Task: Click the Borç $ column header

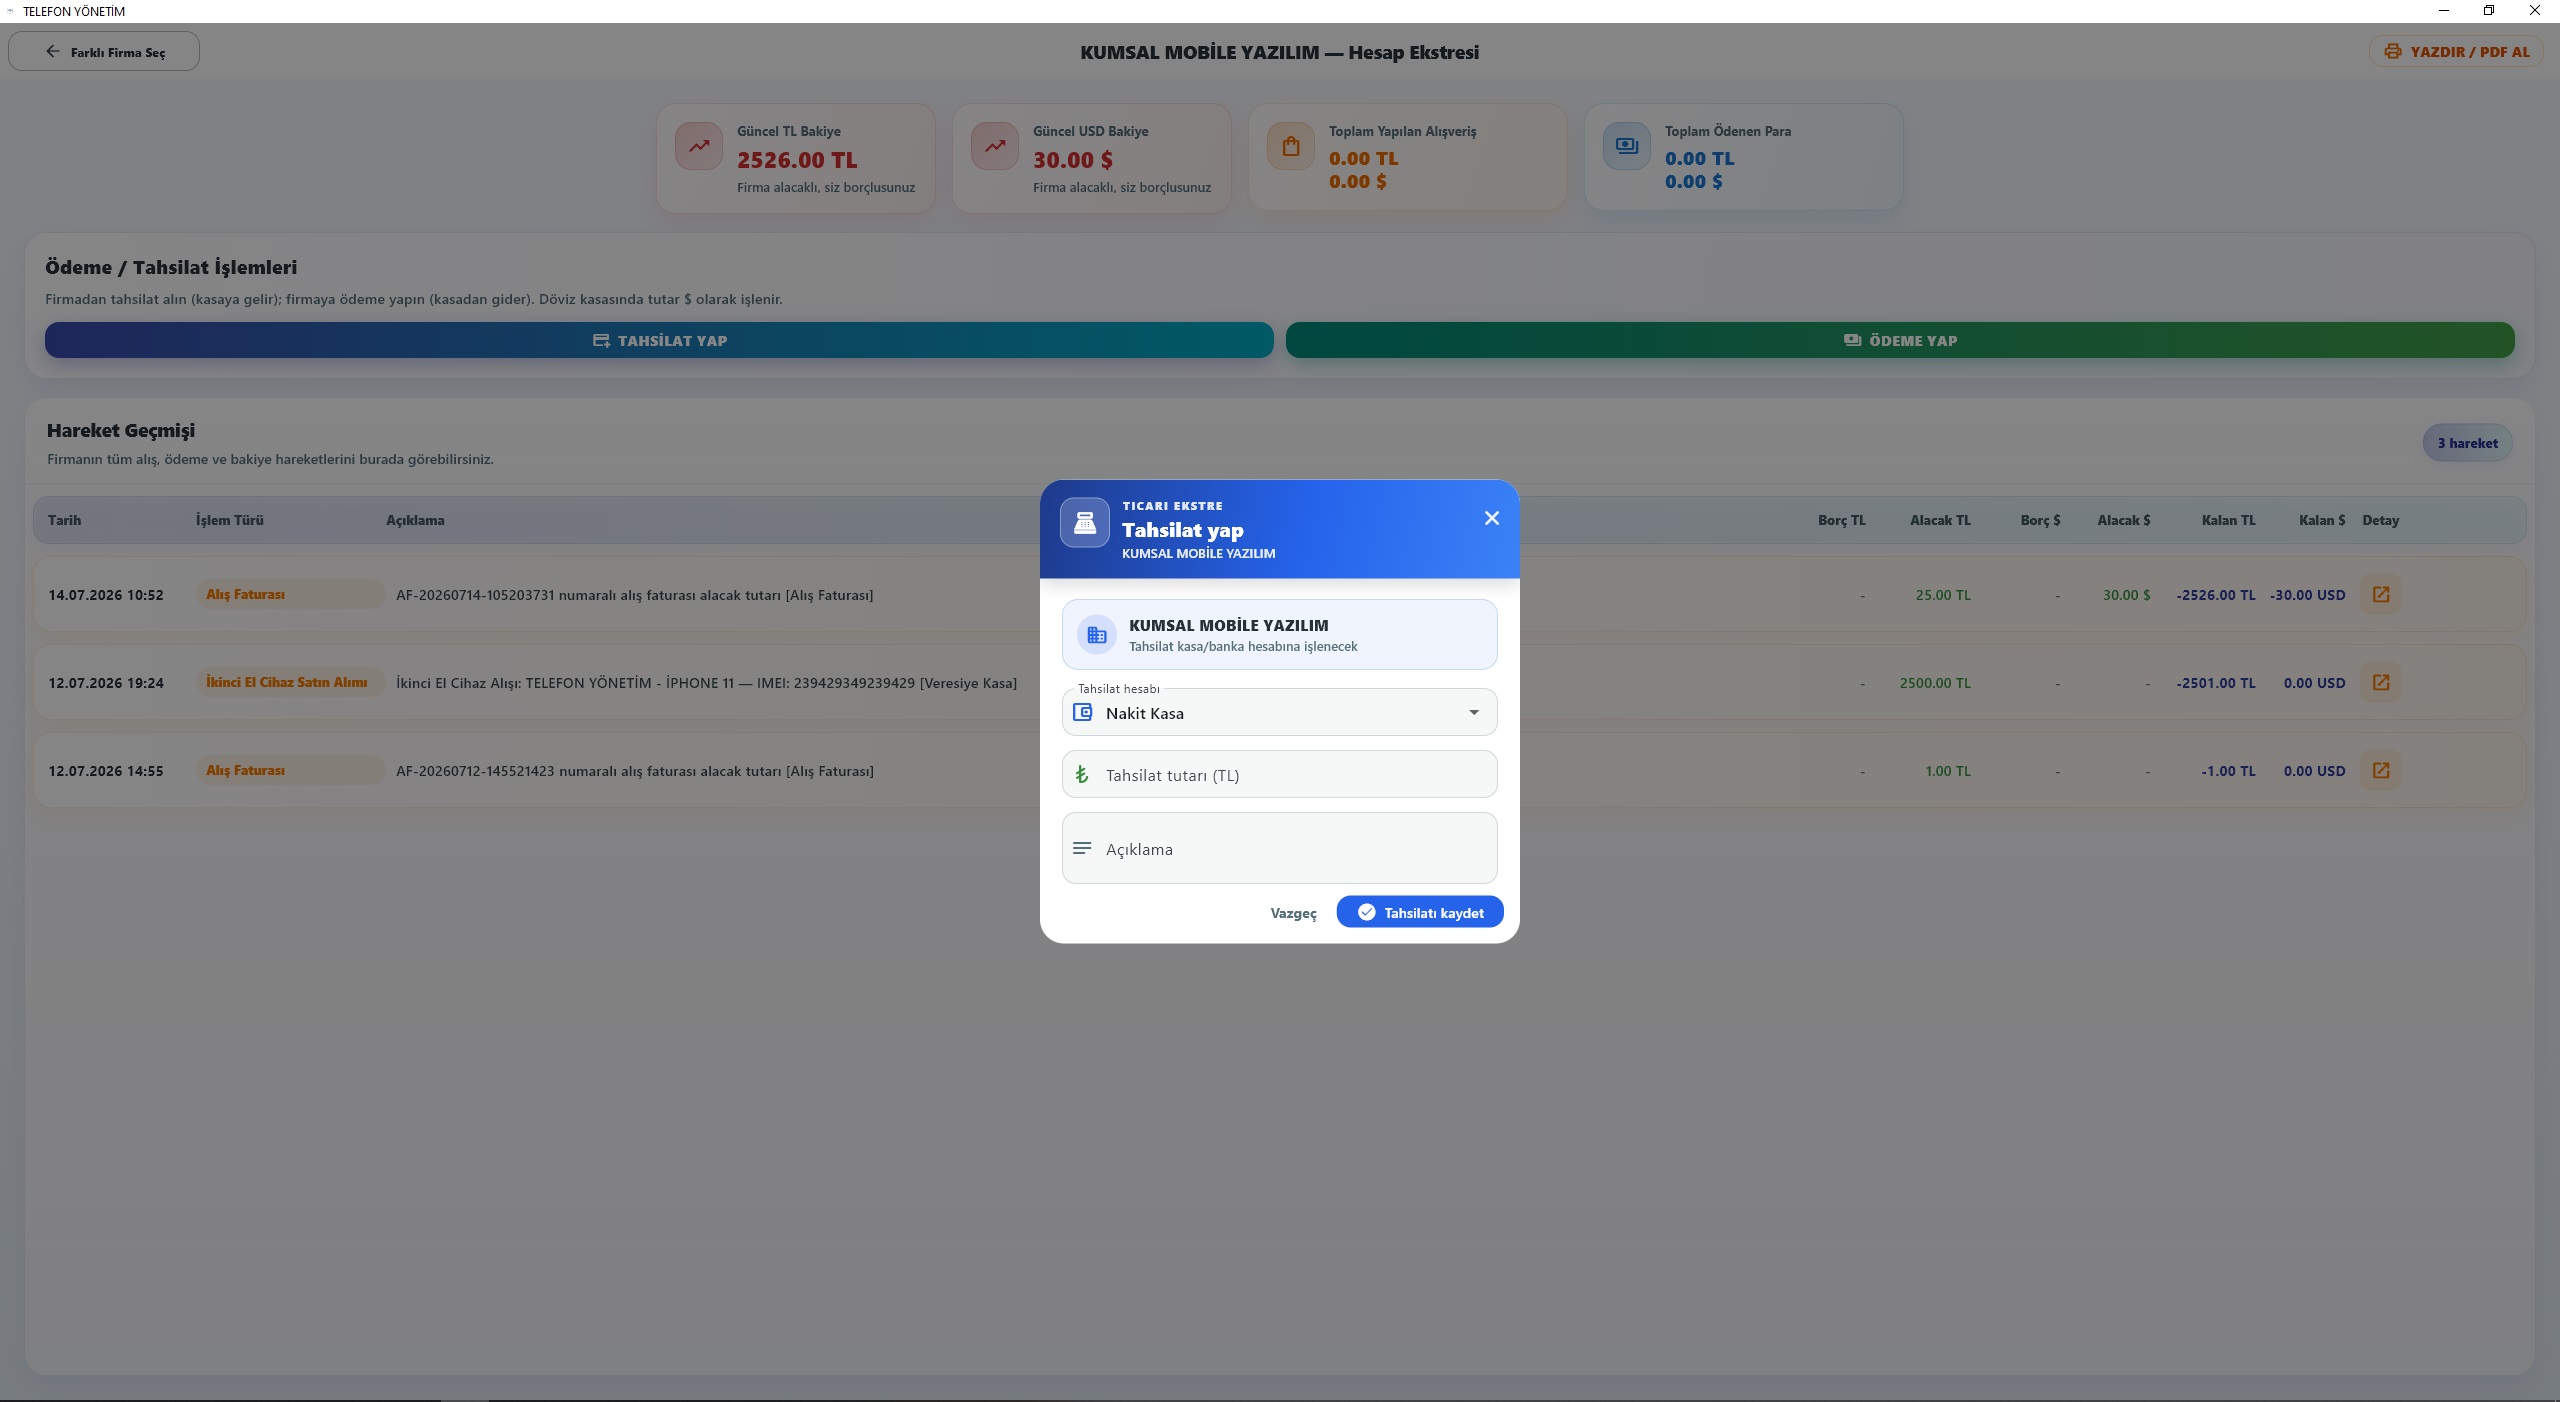Action: (x=2040, y=520)
